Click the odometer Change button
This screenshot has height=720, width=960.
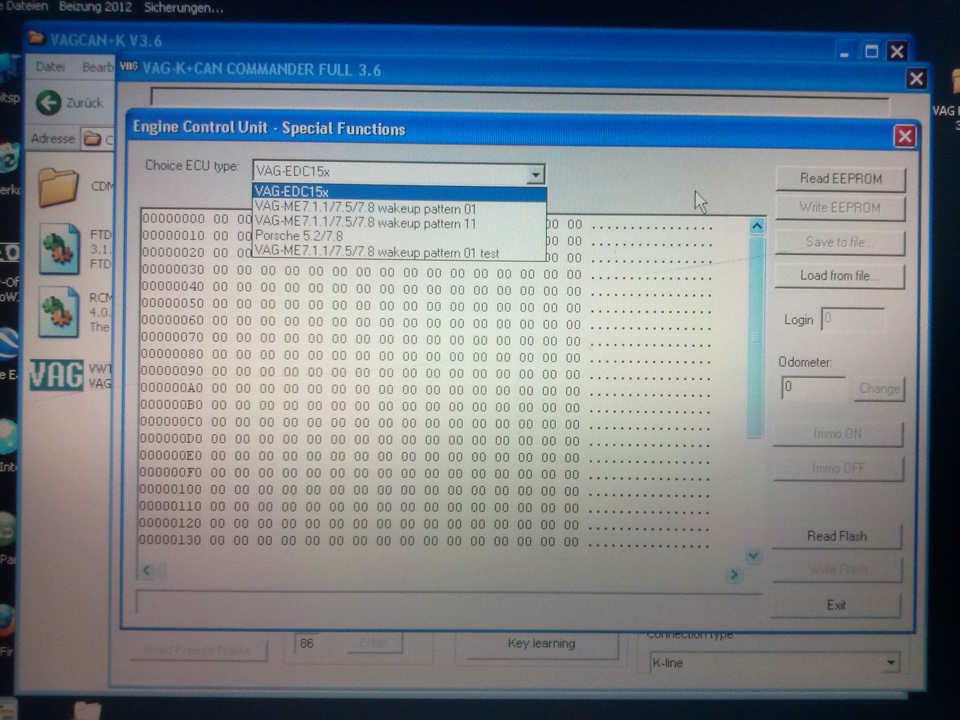tap(879, 389)
